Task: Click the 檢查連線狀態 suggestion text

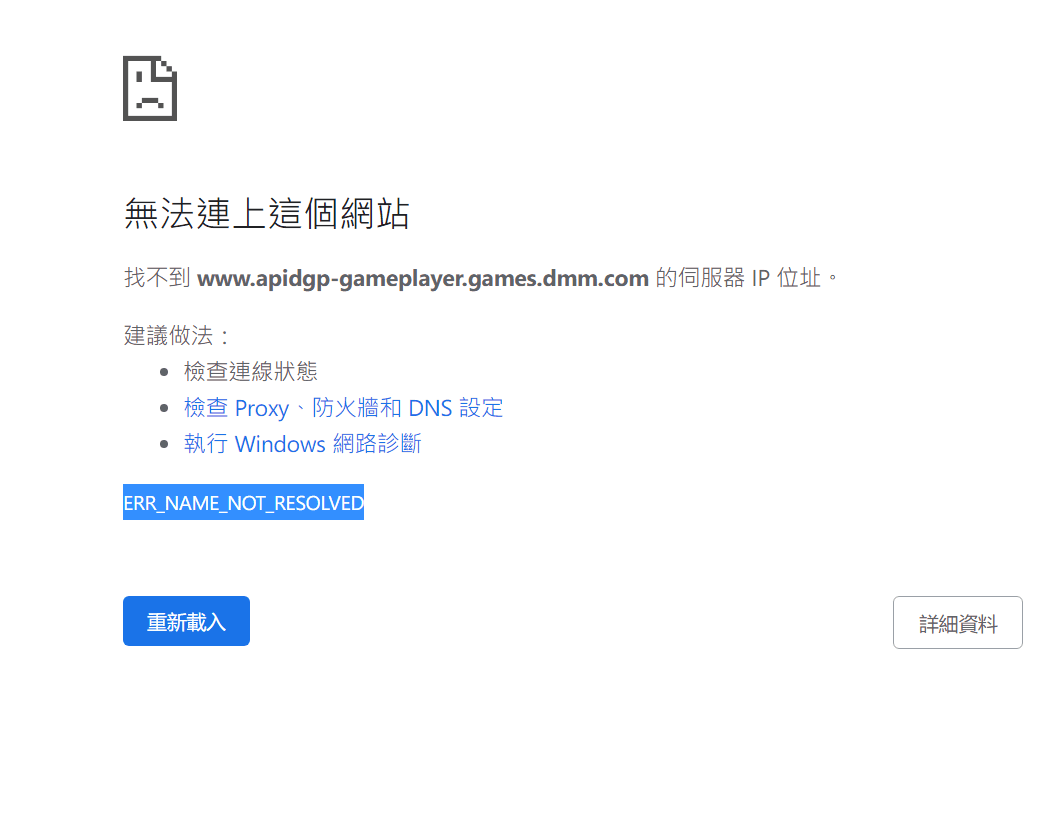Action: pyautogui.click(x=251, y=371)
